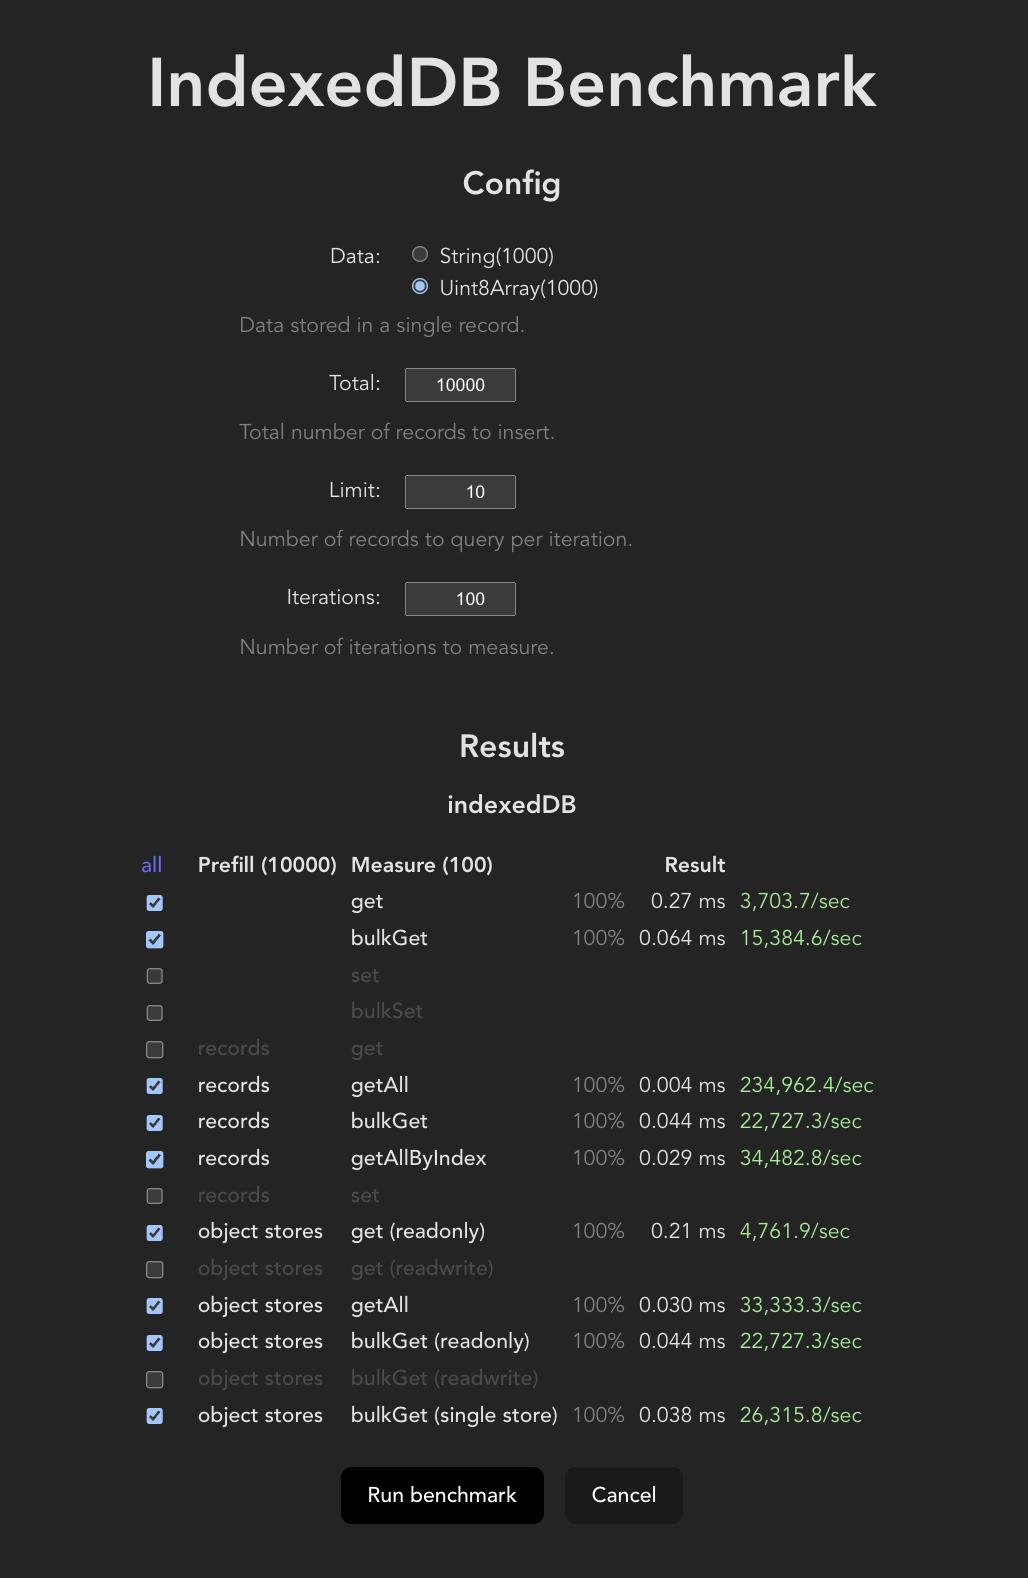Uncheck object stores bulkGet (single store) benchmark
Viewport: 1028px width, 1578px height.
(154, 1416)
